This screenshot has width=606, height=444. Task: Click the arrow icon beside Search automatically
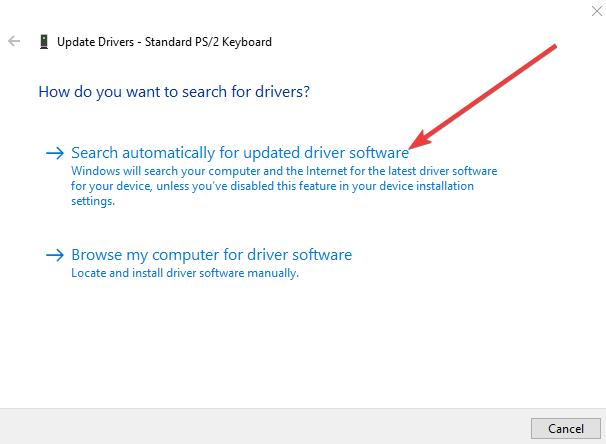(x=54, y=153)
